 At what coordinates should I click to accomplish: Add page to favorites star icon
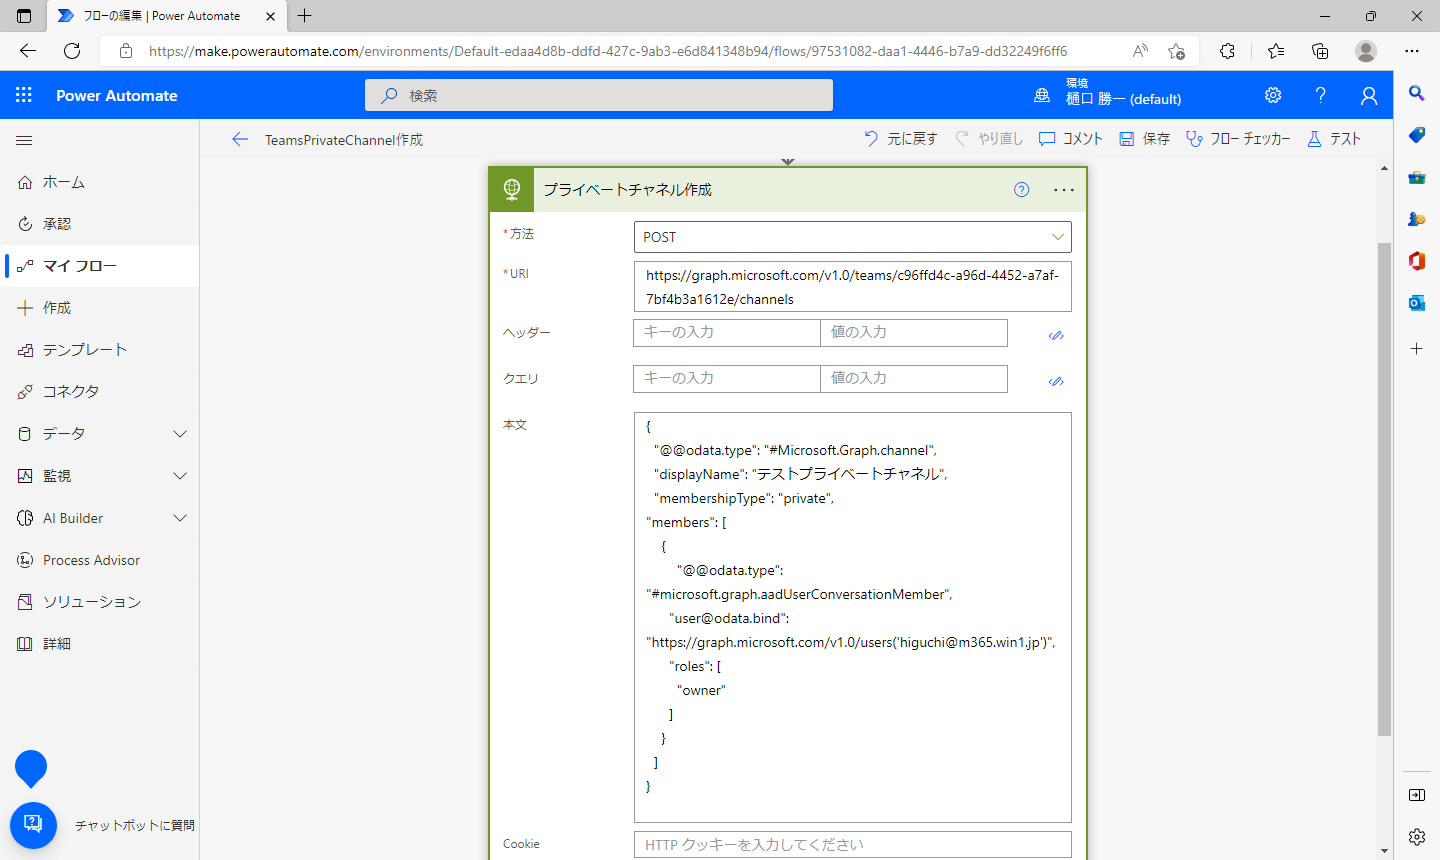[1176, 51]
